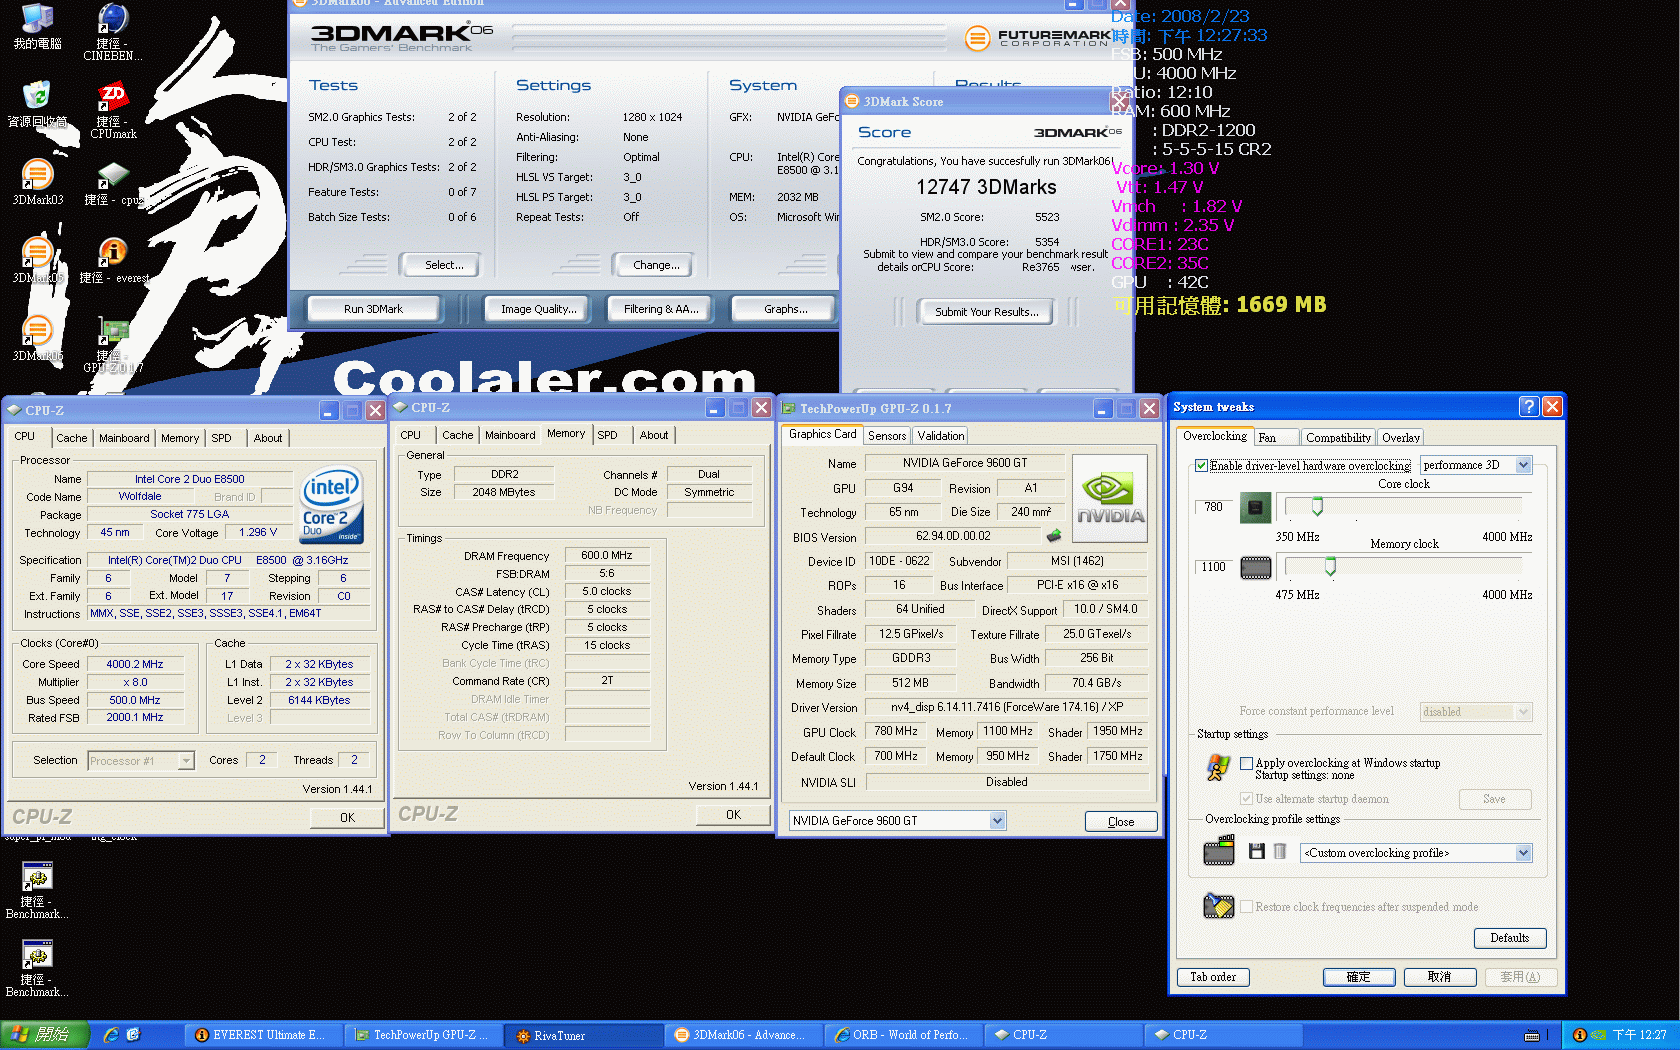The width and height of the screenshot is (1680, 1050).
Task: Open the Recycle Bin desktop icon
Action: (x=37, y=104)
